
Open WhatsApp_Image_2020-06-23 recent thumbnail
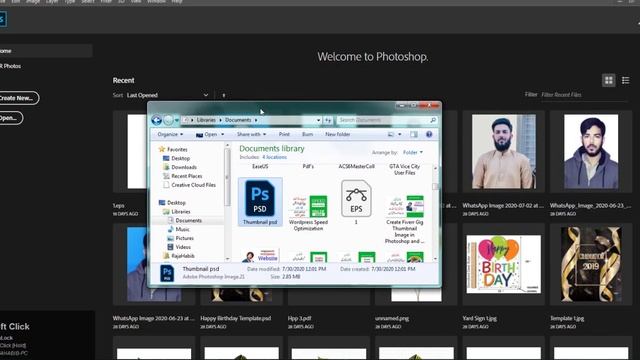click(x=591, y=151)
